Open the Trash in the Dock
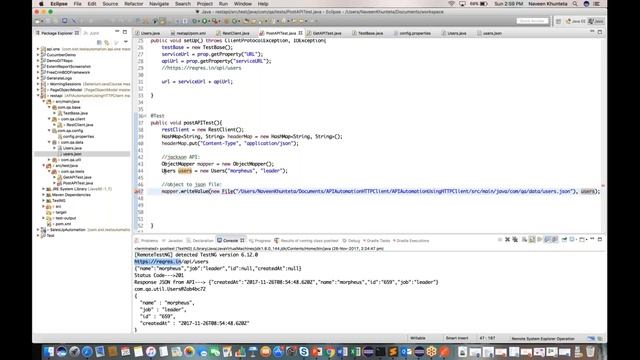The image size is (640, 360). point(590,351)
